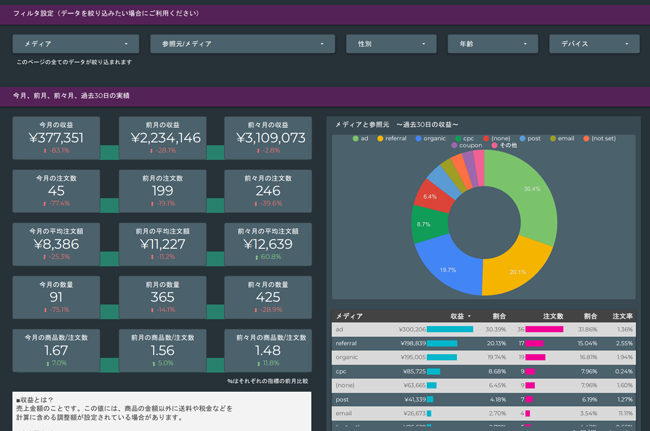Viewport: 650px width, 431px height.
Task: Toggle the referral legend item
Action: pos(392,138)
